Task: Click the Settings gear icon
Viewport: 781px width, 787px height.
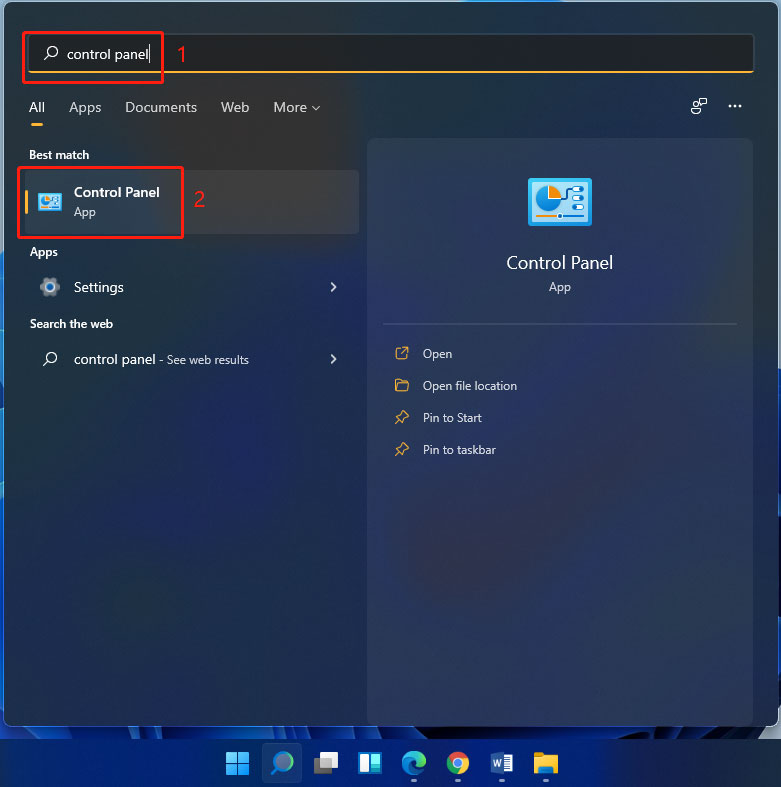Action: tap(50, 287)
